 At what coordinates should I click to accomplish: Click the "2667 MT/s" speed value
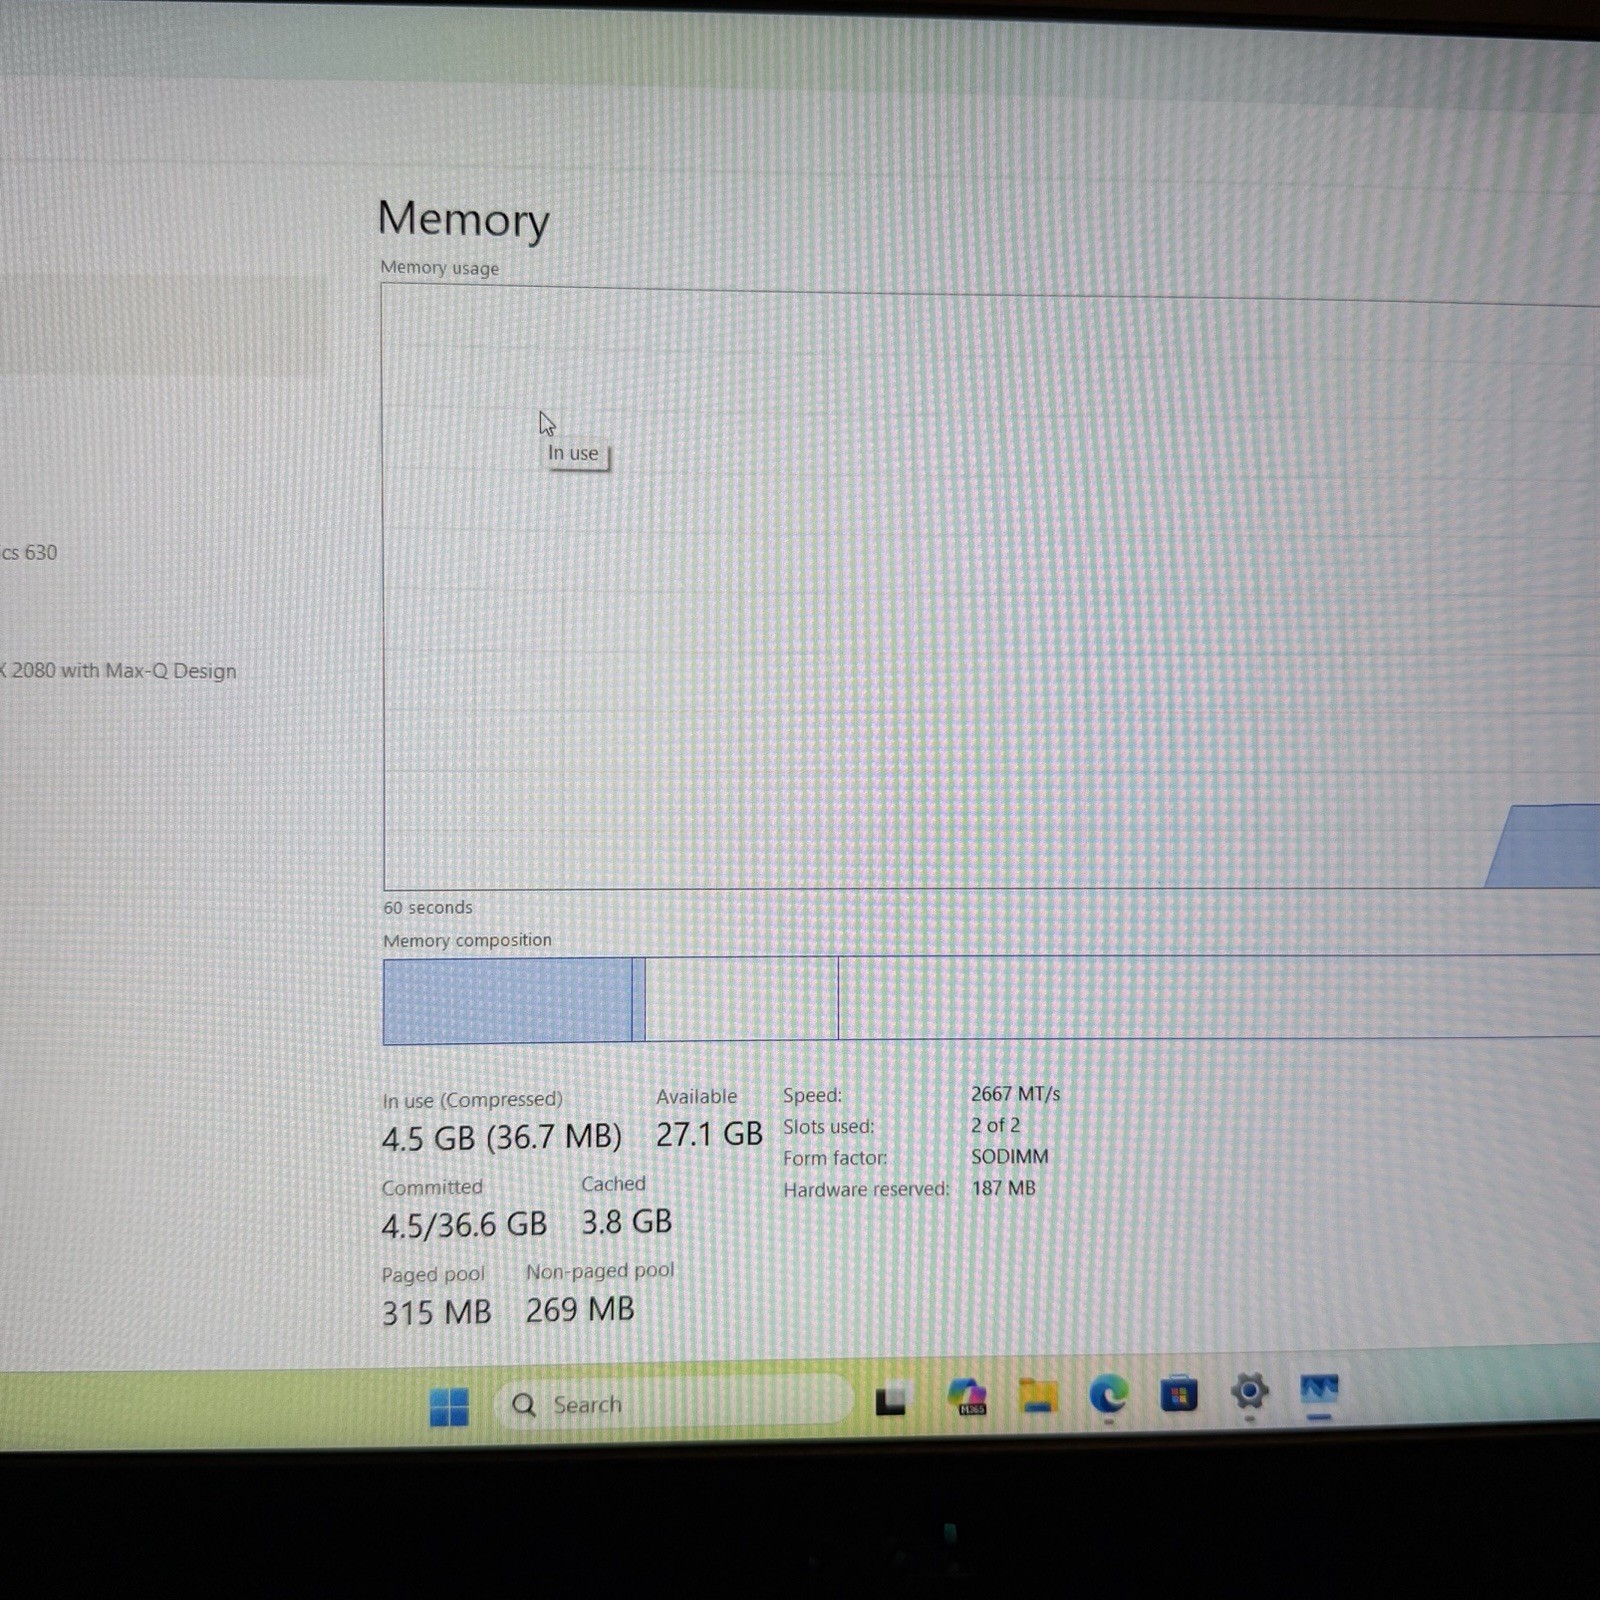click(1015, 1094)
